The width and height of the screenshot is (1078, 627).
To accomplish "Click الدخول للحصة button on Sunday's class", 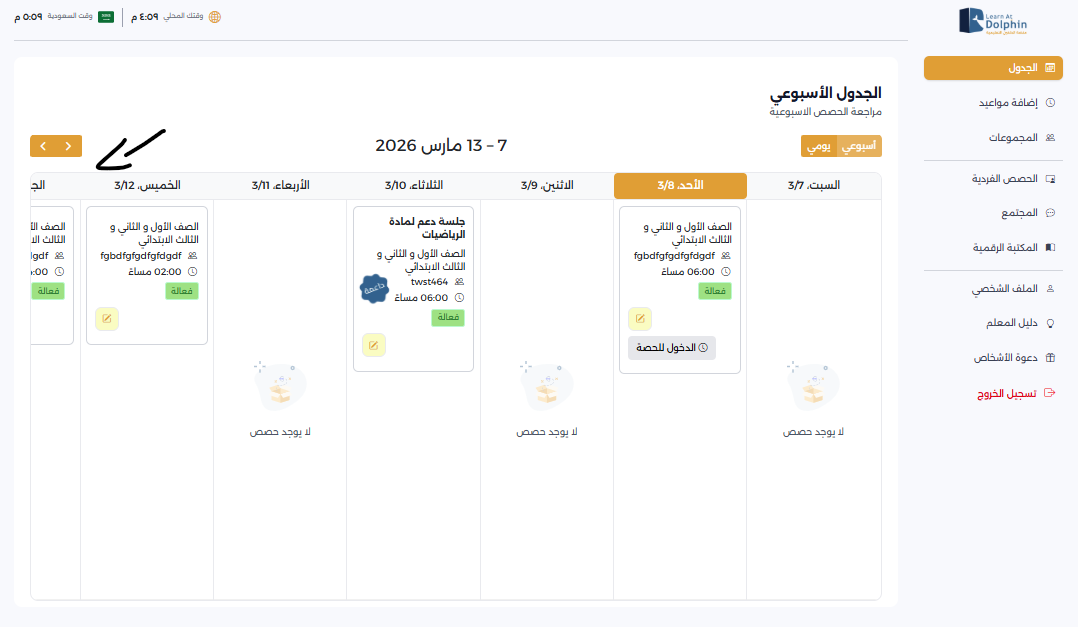I will pyautogui.click(x=672, y=347).
